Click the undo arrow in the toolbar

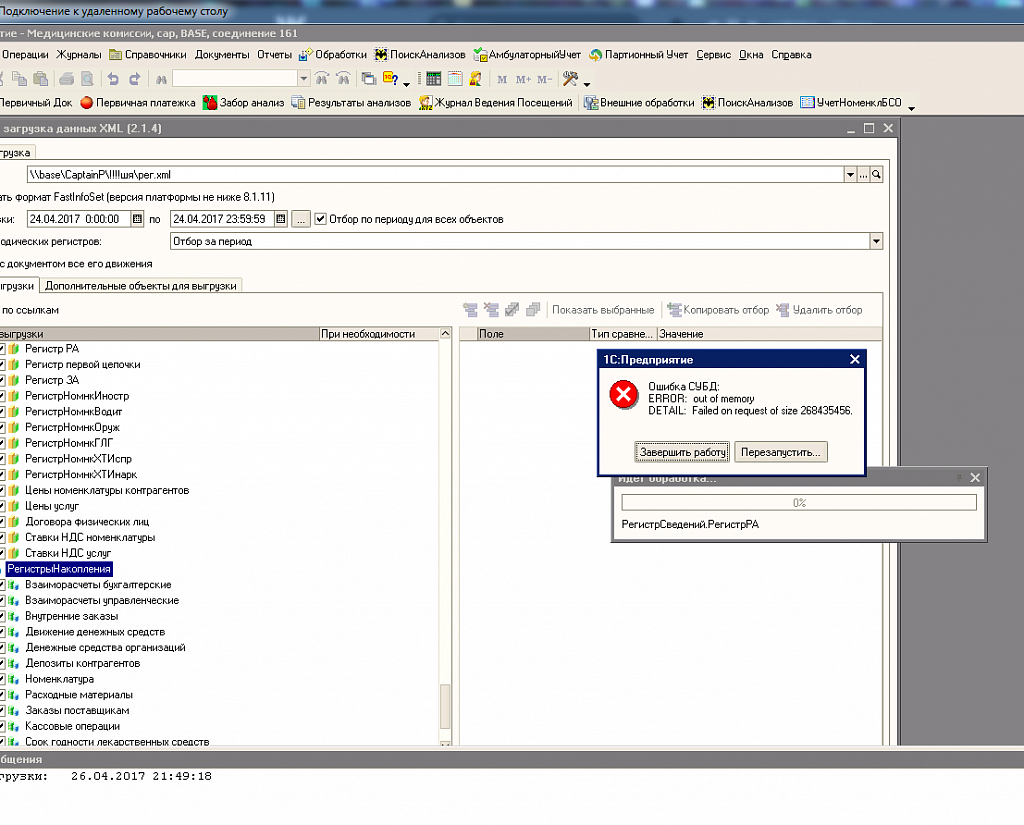[112, 79]
